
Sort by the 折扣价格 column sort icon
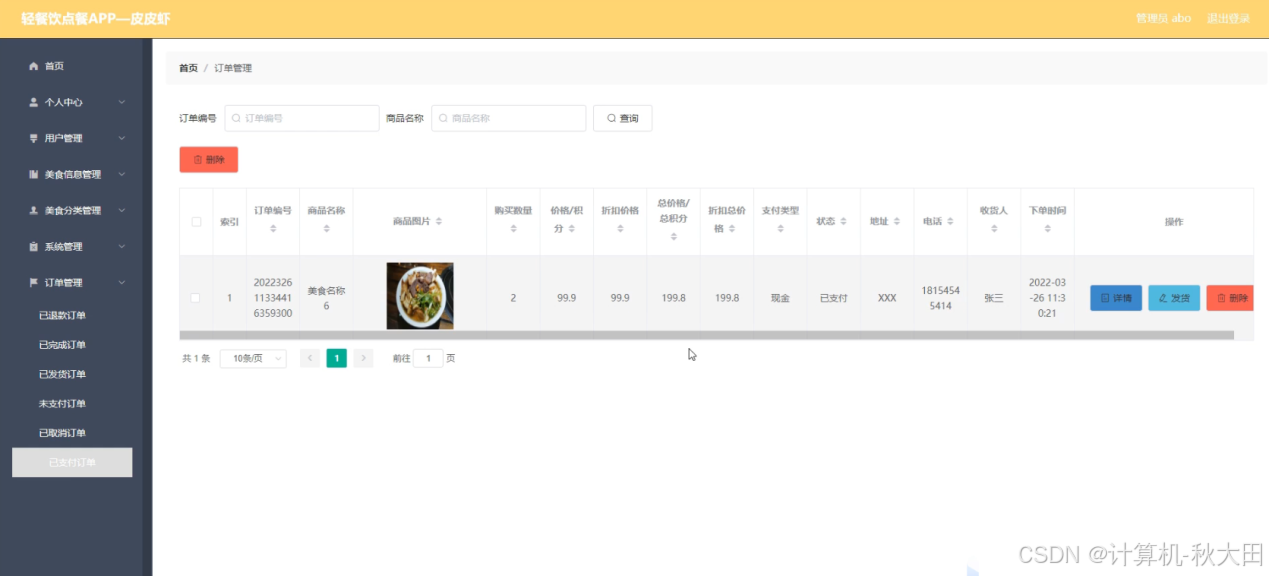pos(620,229)
